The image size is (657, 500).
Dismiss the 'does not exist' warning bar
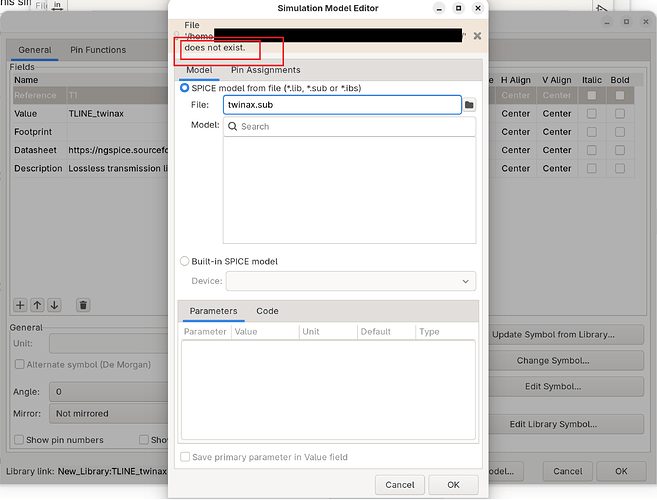[x=477, y=36]
